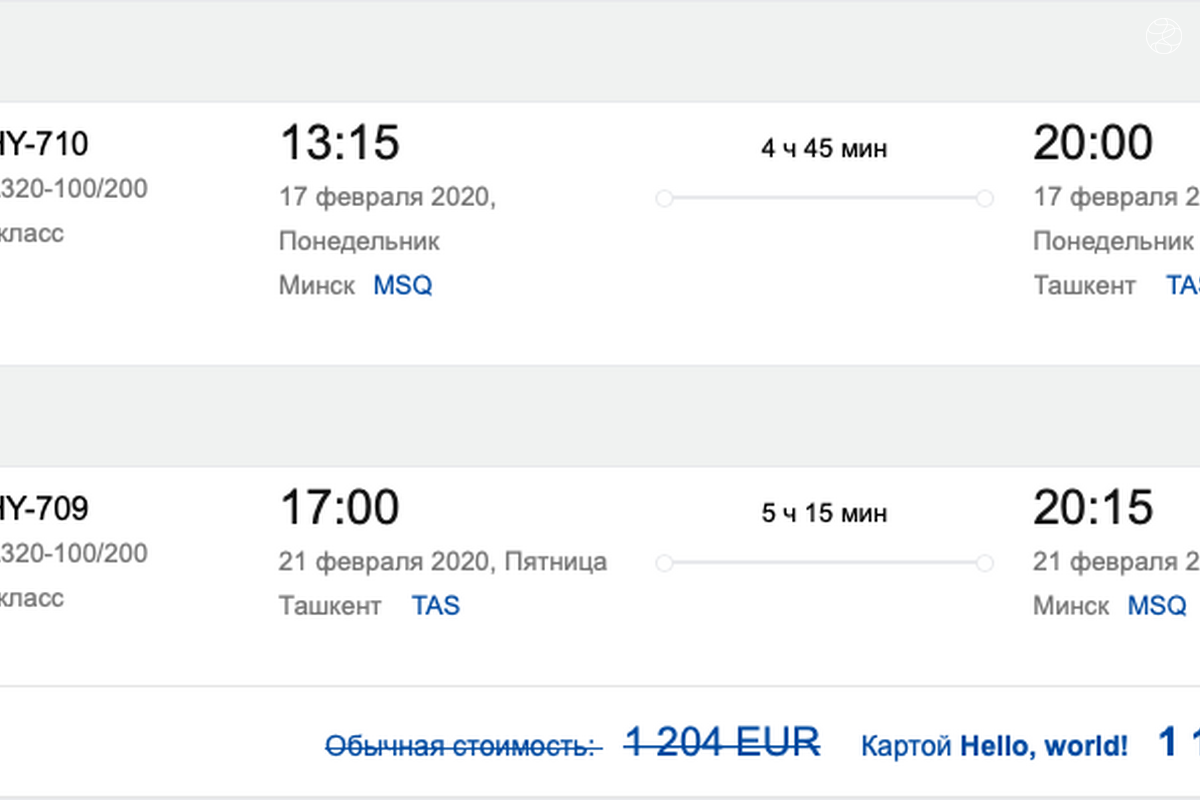Click the globe logo icon in top corner
1200x800 pixels.
[1163, 37]
